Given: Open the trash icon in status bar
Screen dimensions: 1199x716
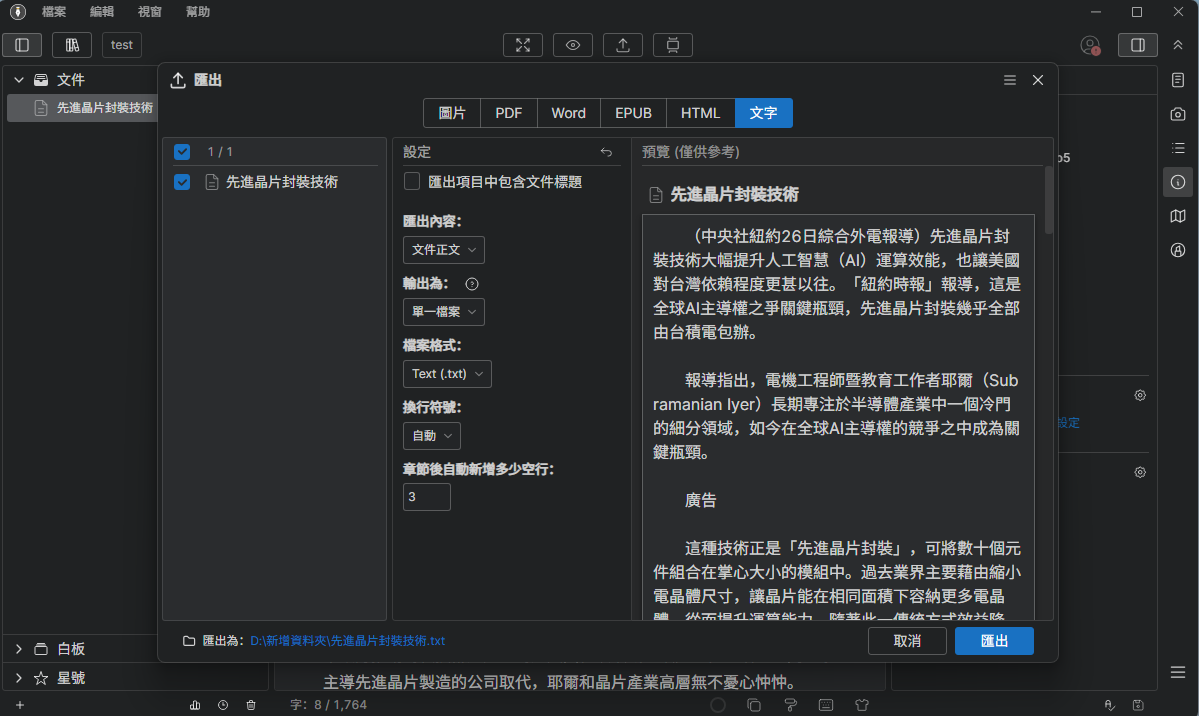Looking at the screenshot, I should tap(251, 705).
